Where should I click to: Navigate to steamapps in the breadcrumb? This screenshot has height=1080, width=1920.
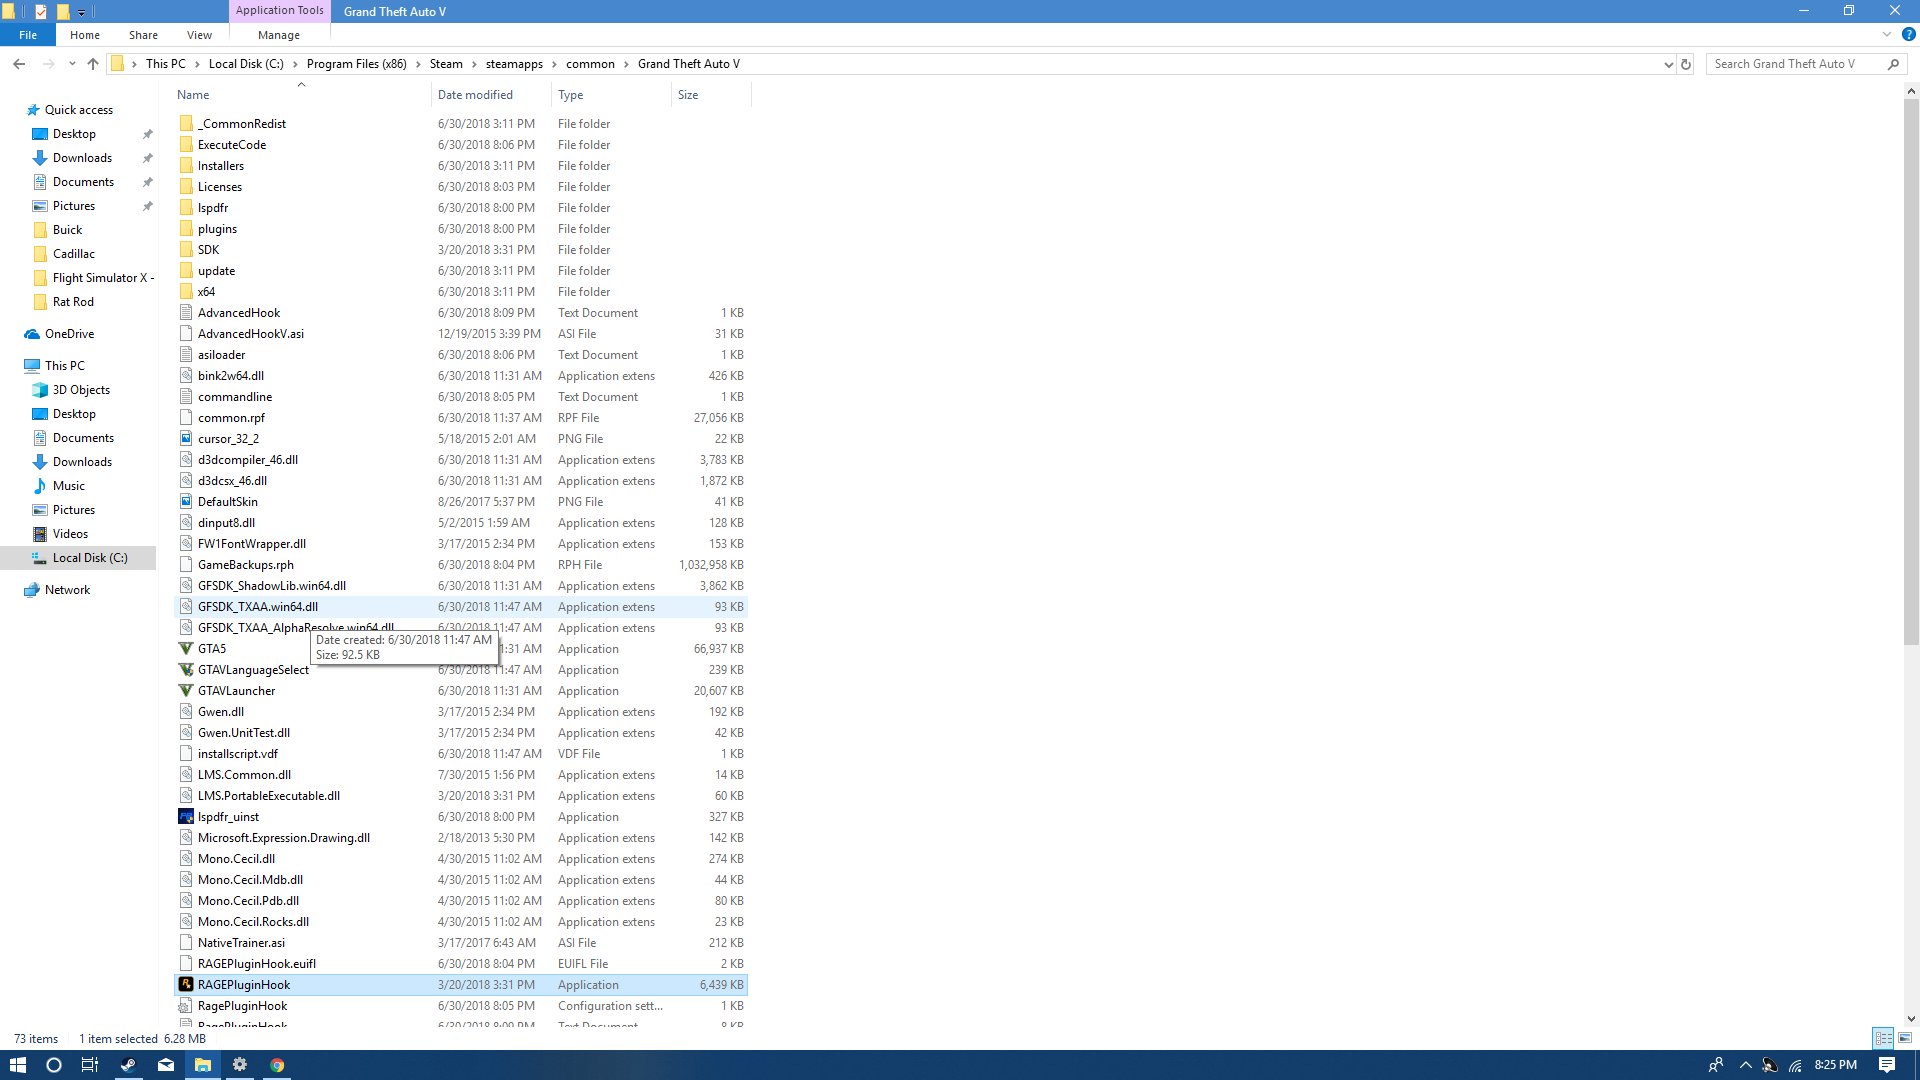point(514,64)
